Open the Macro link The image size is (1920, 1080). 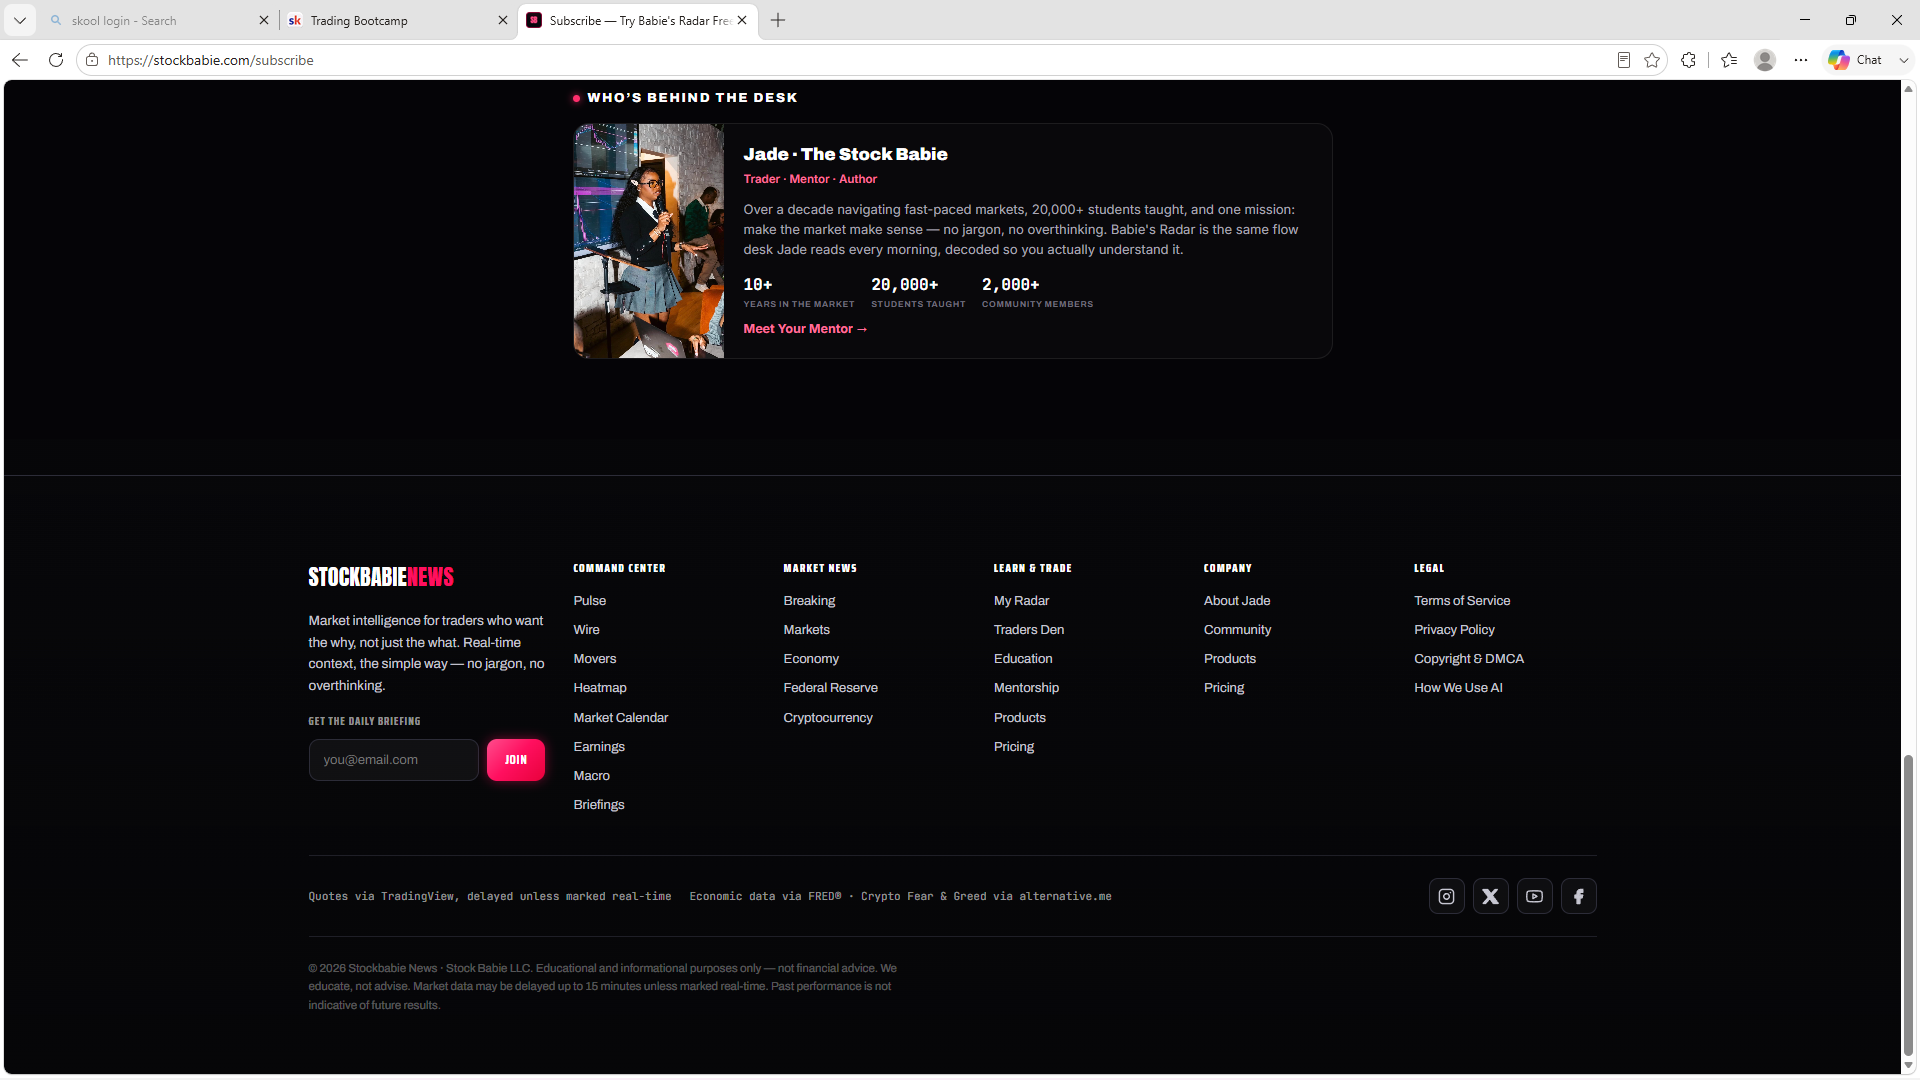coord(591,776)
